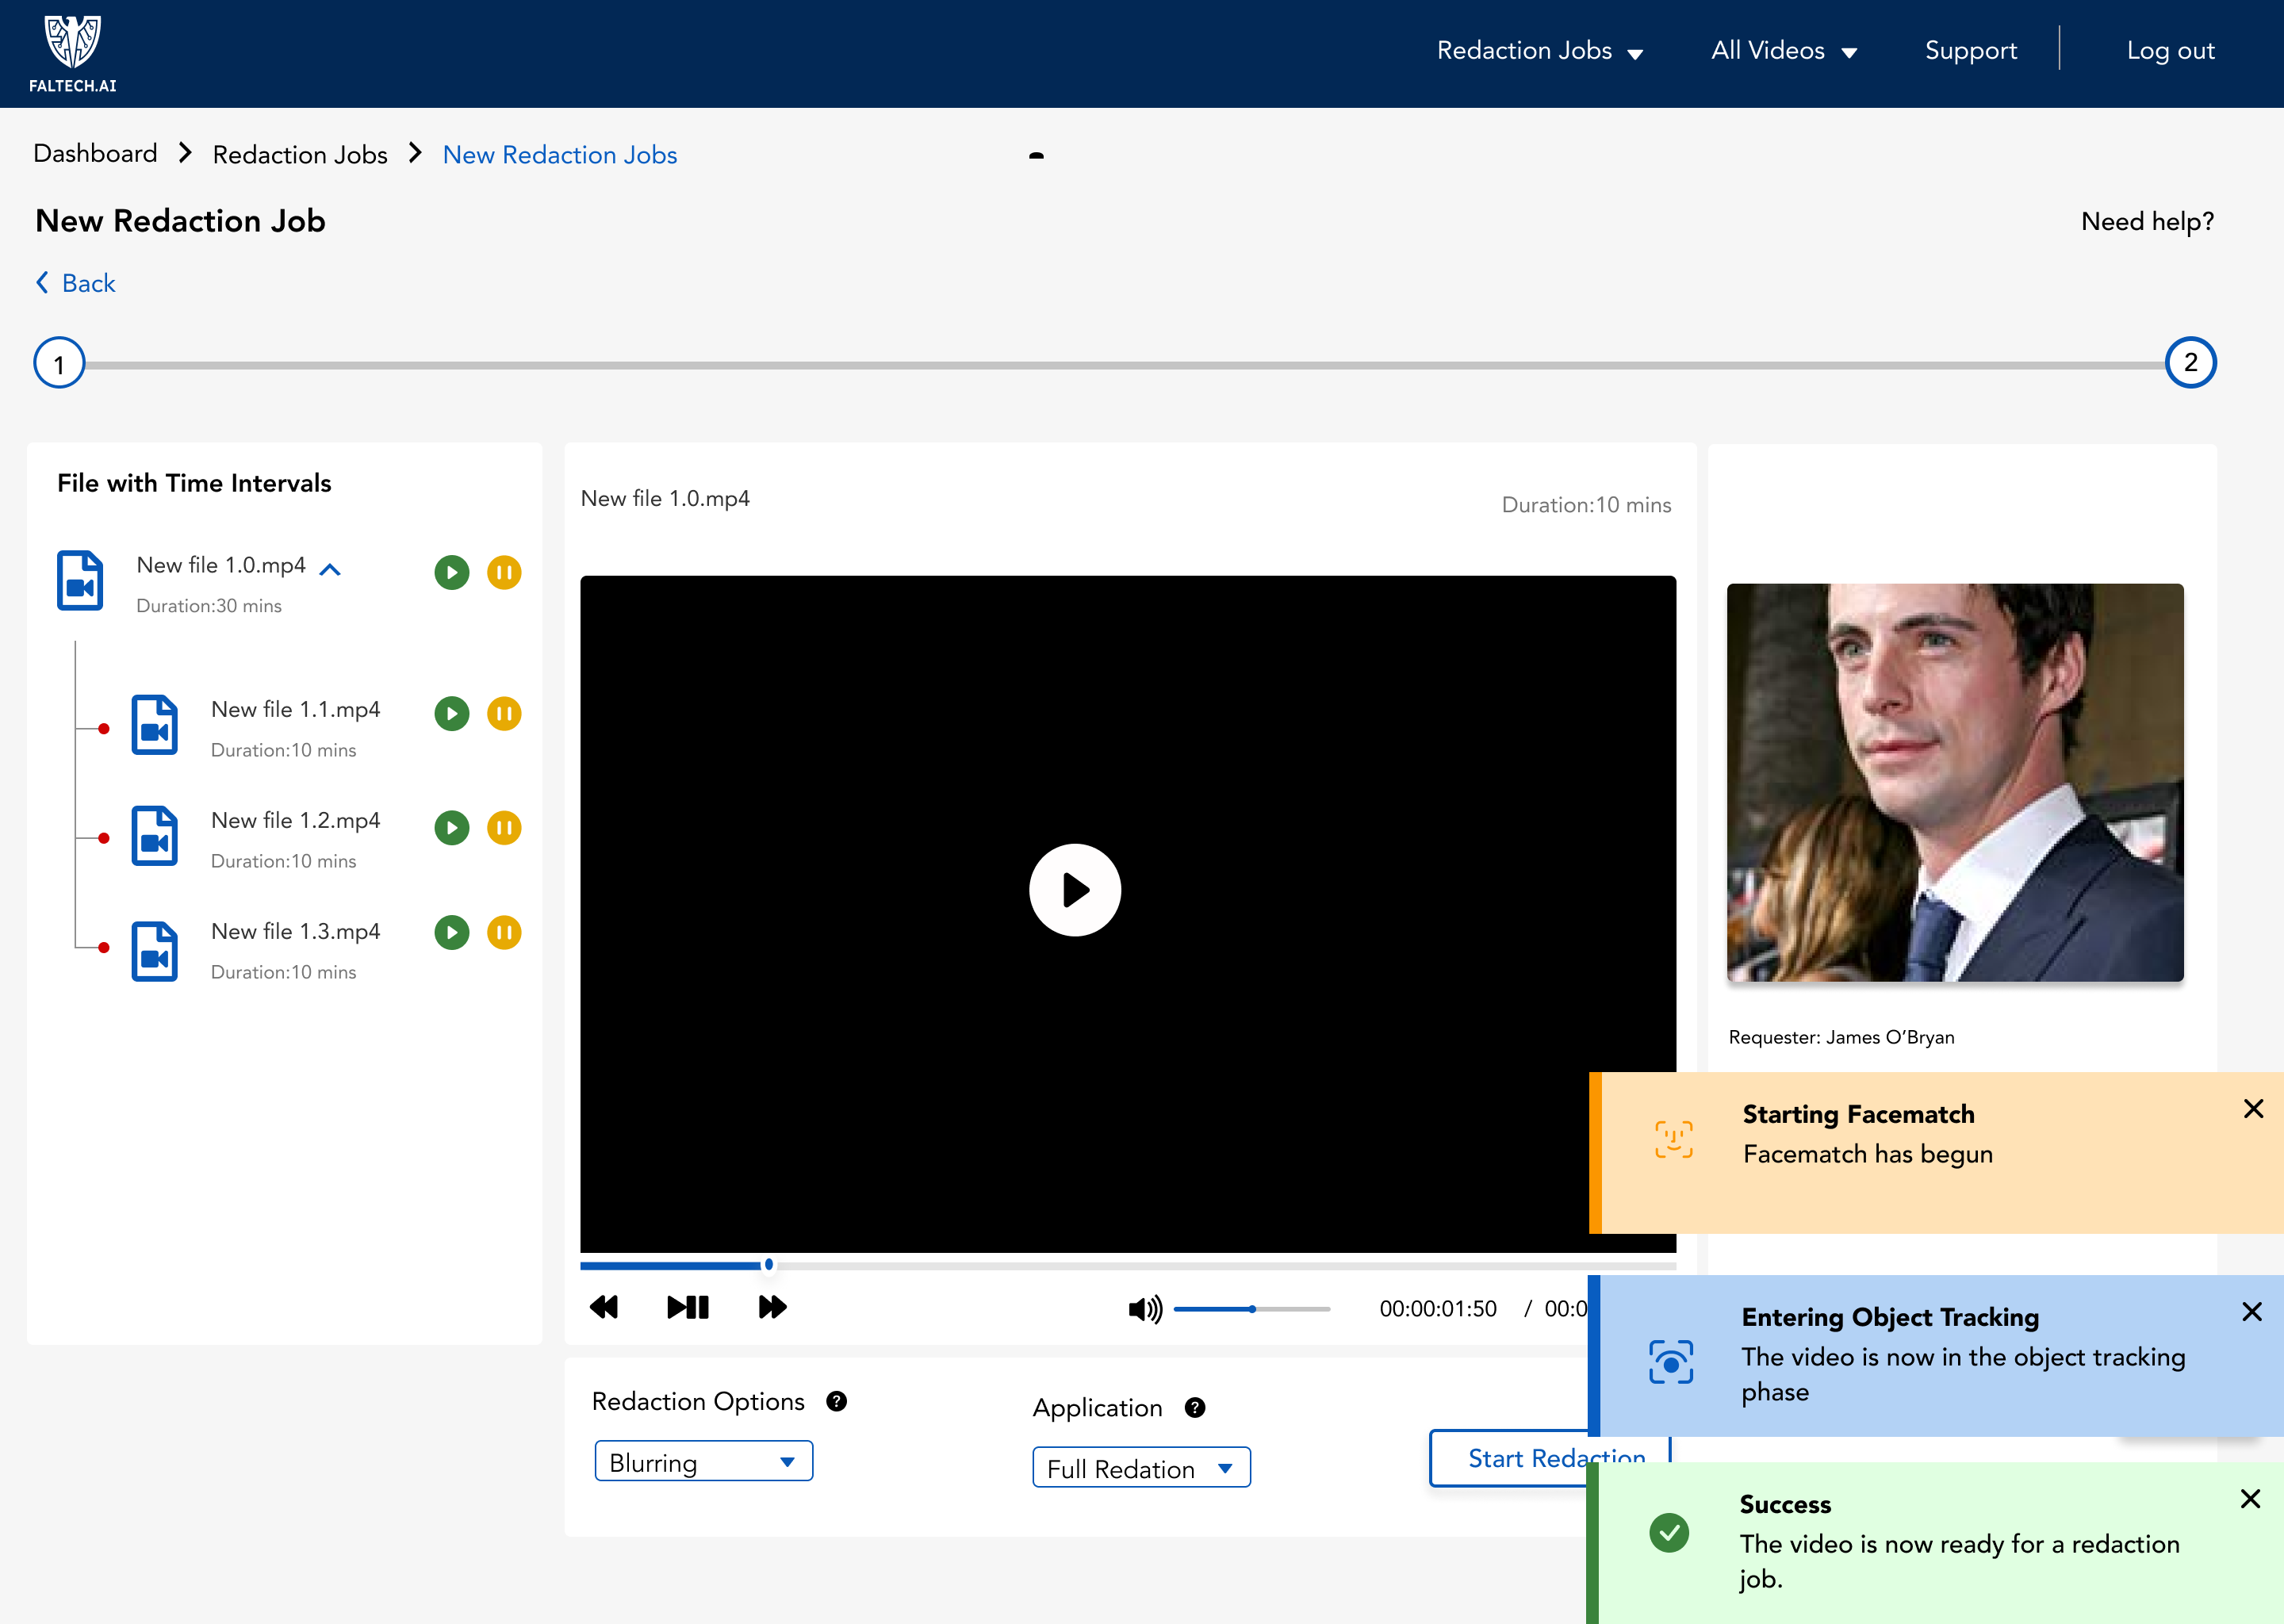Open Application help tooltip
This screenshot has height=1624, width=2284.
(1195, 1408)
